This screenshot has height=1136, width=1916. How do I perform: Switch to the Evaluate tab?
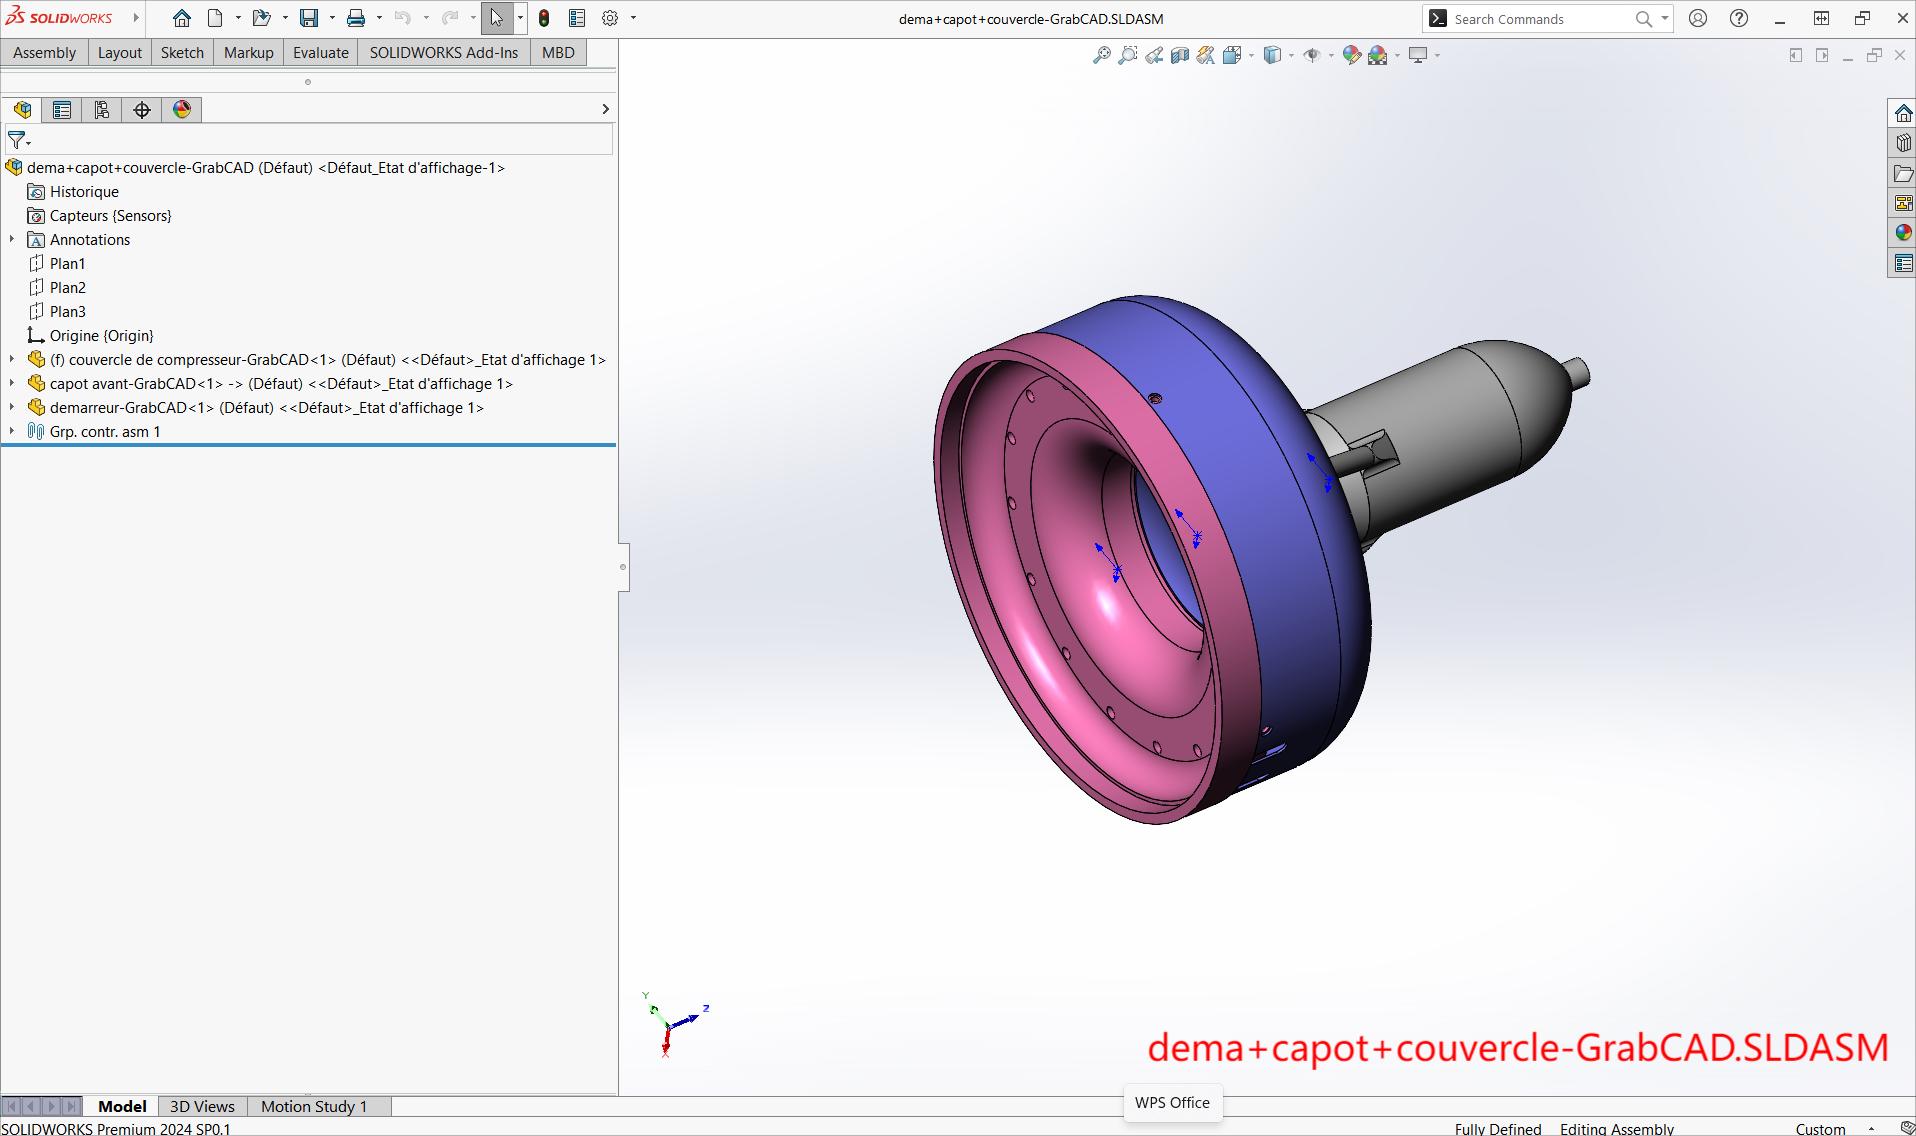321,53
